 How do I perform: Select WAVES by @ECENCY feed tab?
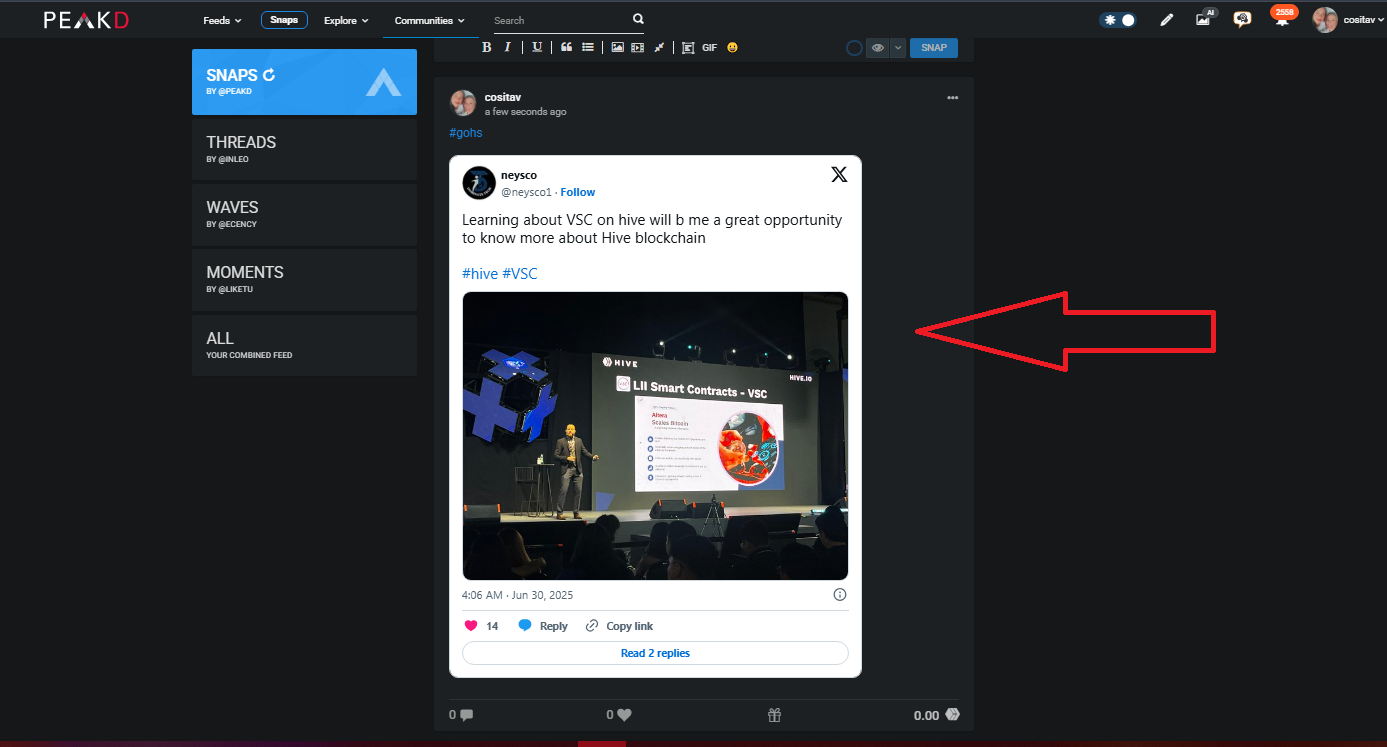[x=304, y=214]
